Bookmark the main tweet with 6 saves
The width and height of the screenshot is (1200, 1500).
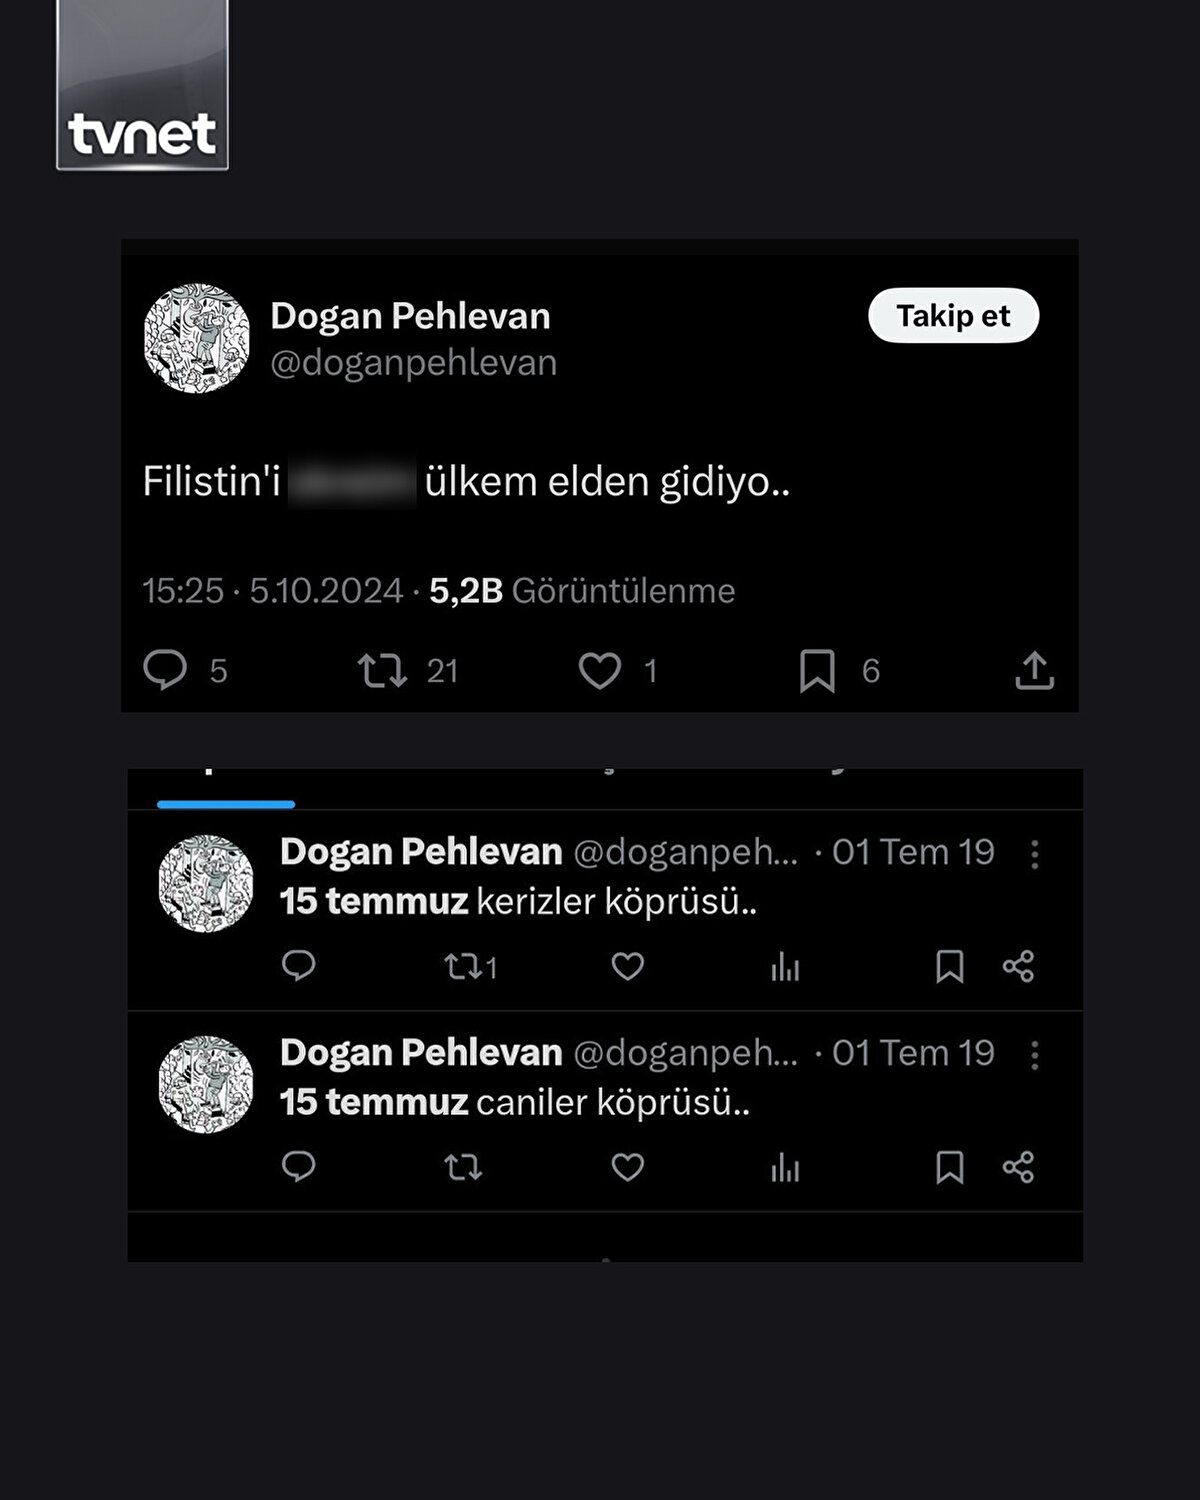click(817, 670)
